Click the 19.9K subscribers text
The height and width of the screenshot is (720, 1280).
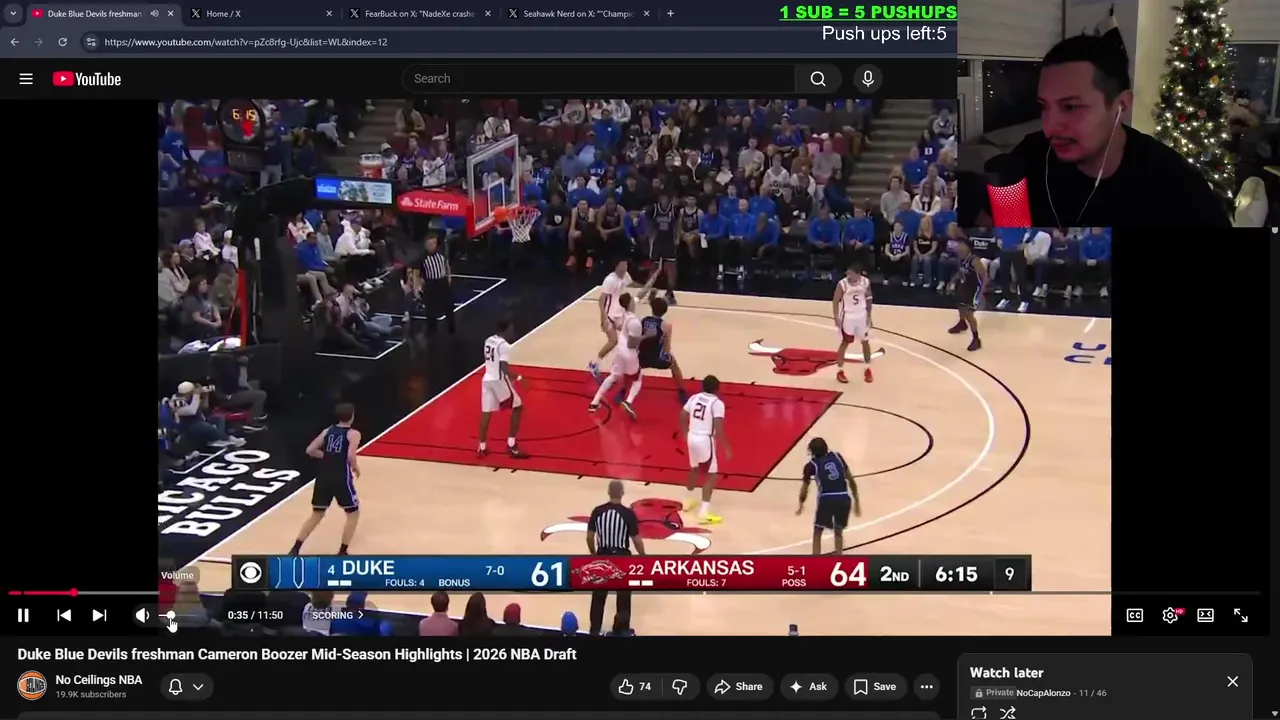(x=91, y=694)
